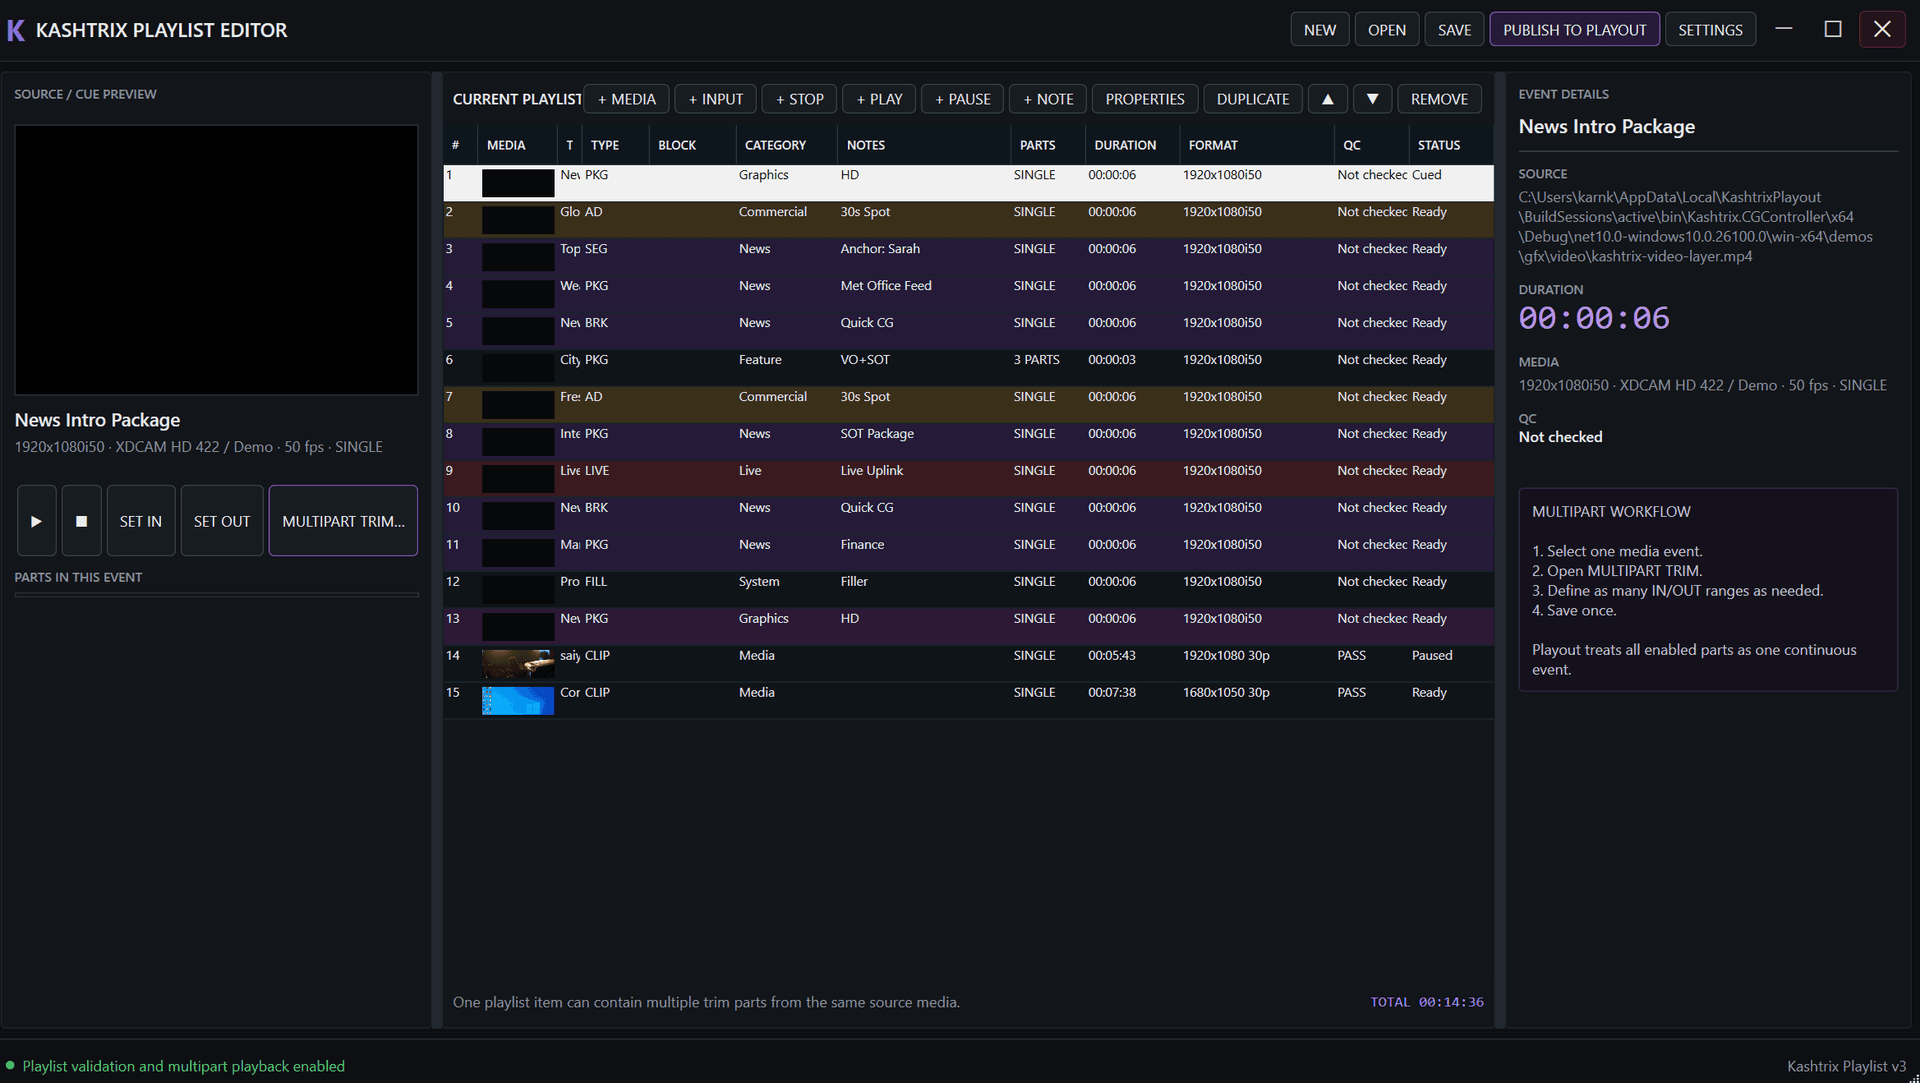Select the Live Uplink row

tap(968, 479)
